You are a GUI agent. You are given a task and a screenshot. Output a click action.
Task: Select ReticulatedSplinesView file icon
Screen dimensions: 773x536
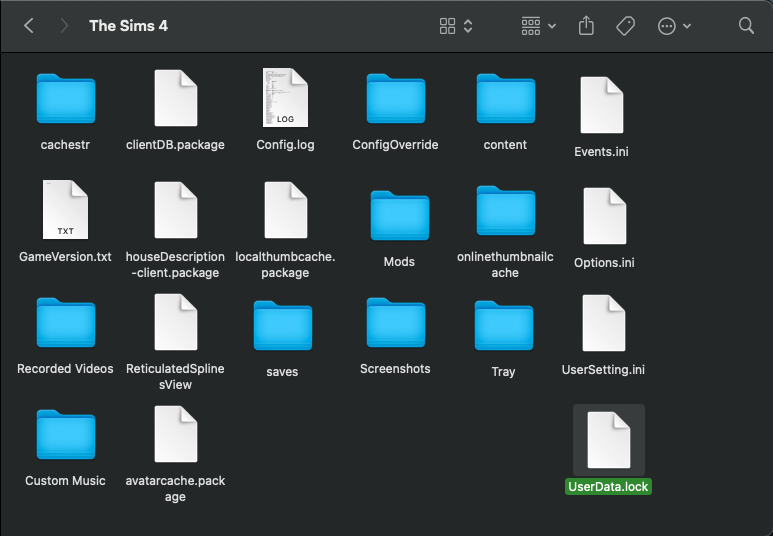pyautogui.click(x=176, y=322)
